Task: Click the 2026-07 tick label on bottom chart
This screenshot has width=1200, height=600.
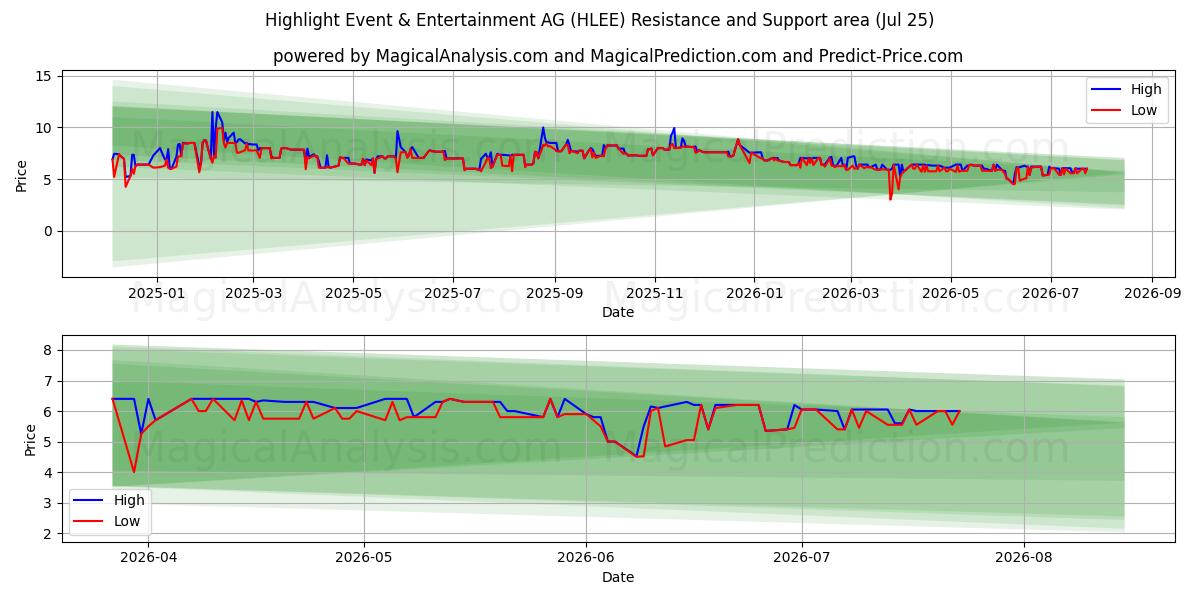Action: (x=802, y=559)
